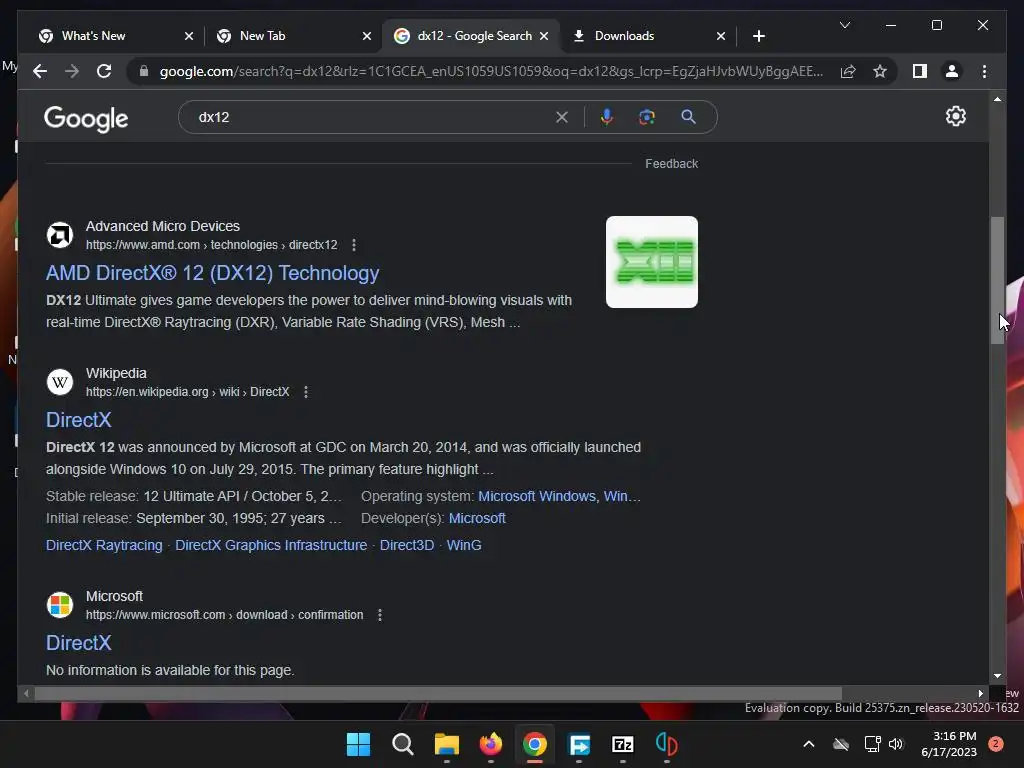Submit search with the magnifier icon

pos(688,117)
